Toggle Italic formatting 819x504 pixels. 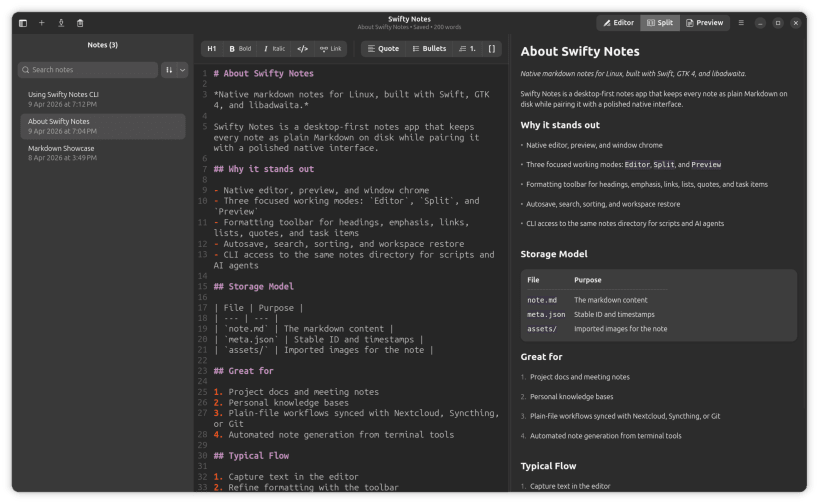(273, 48)
